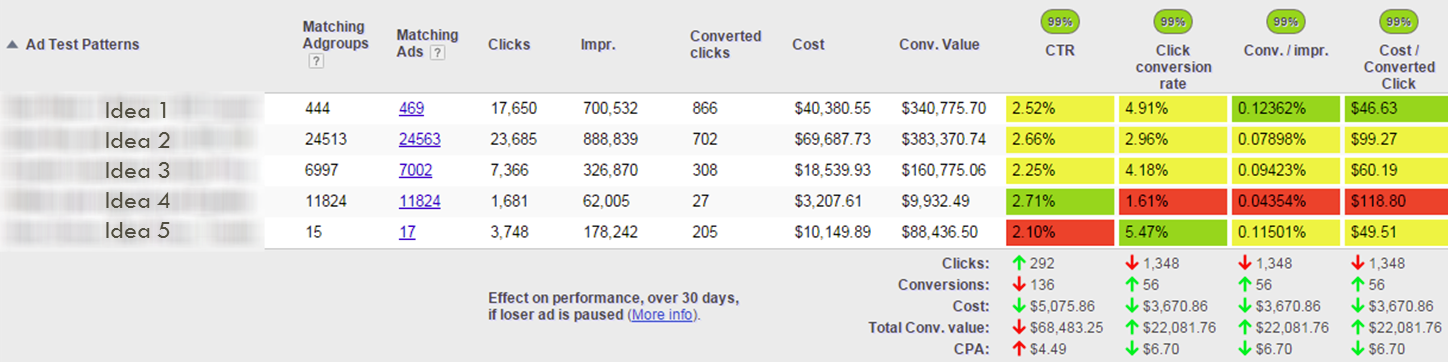Open the 469 matching ads link

(x=411, y=109)
